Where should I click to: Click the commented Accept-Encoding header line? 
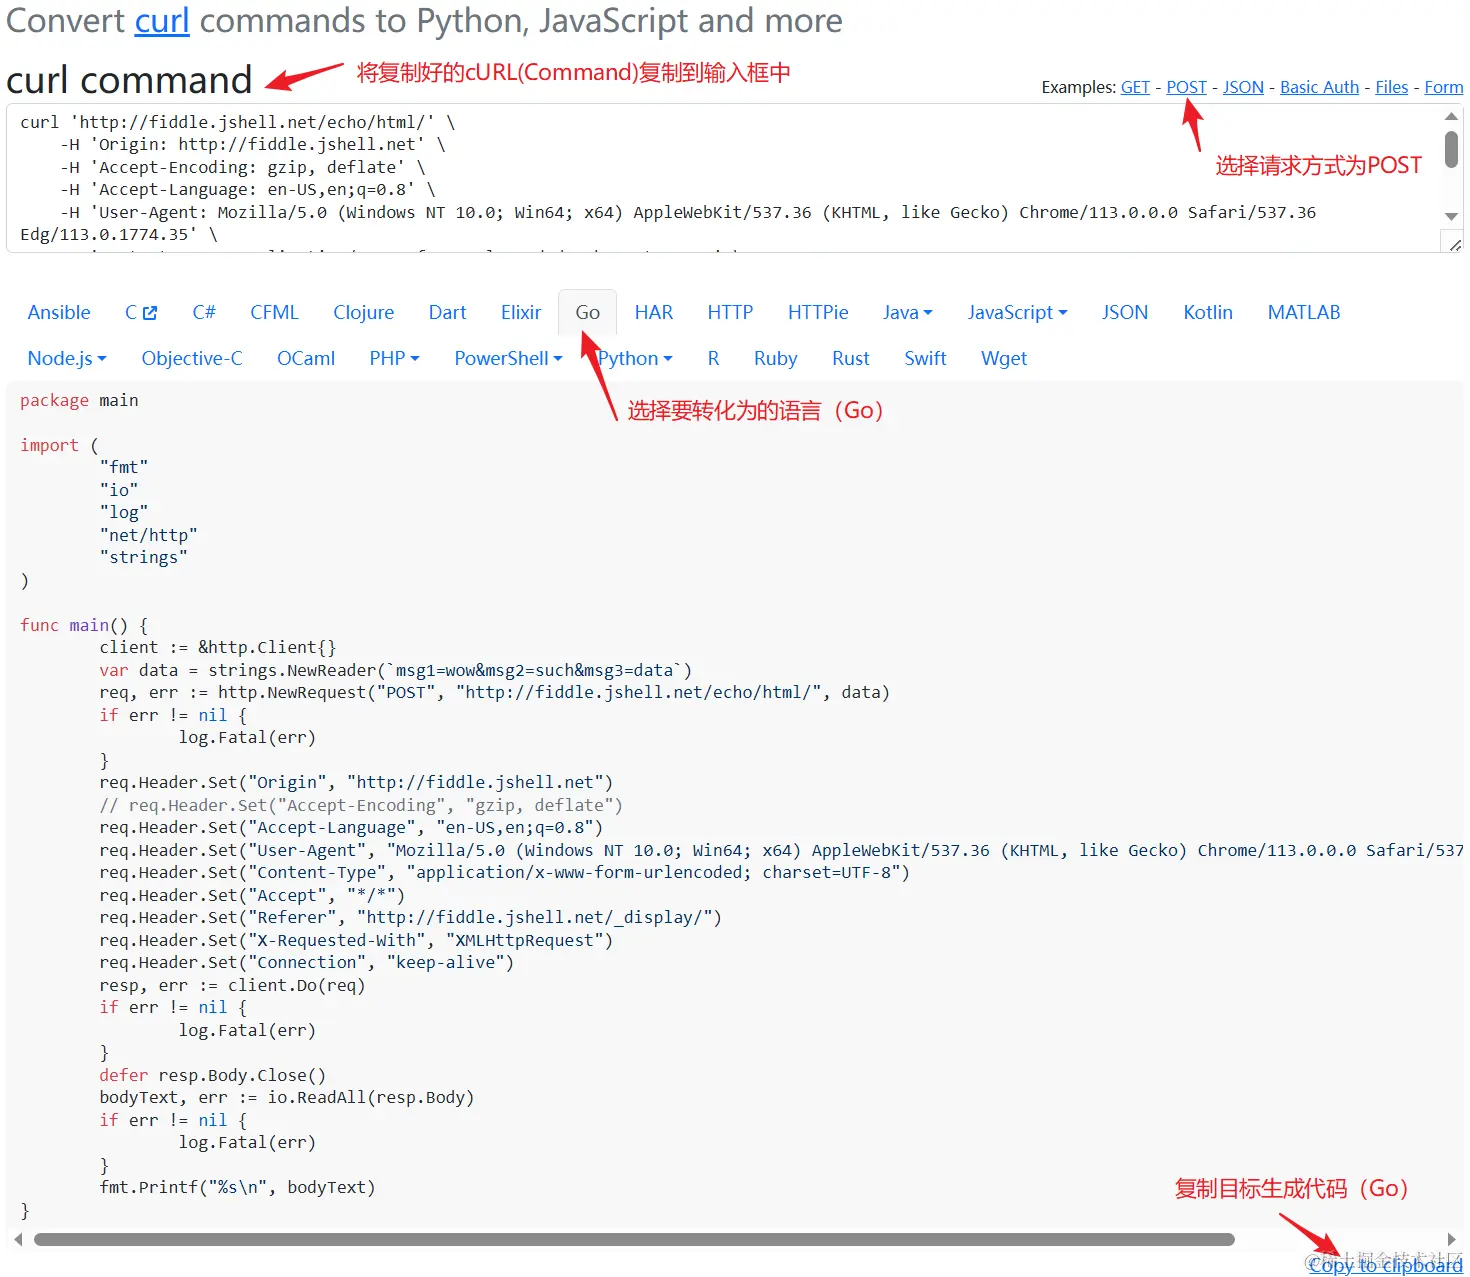pyautogui.click(x=361, y=806)
